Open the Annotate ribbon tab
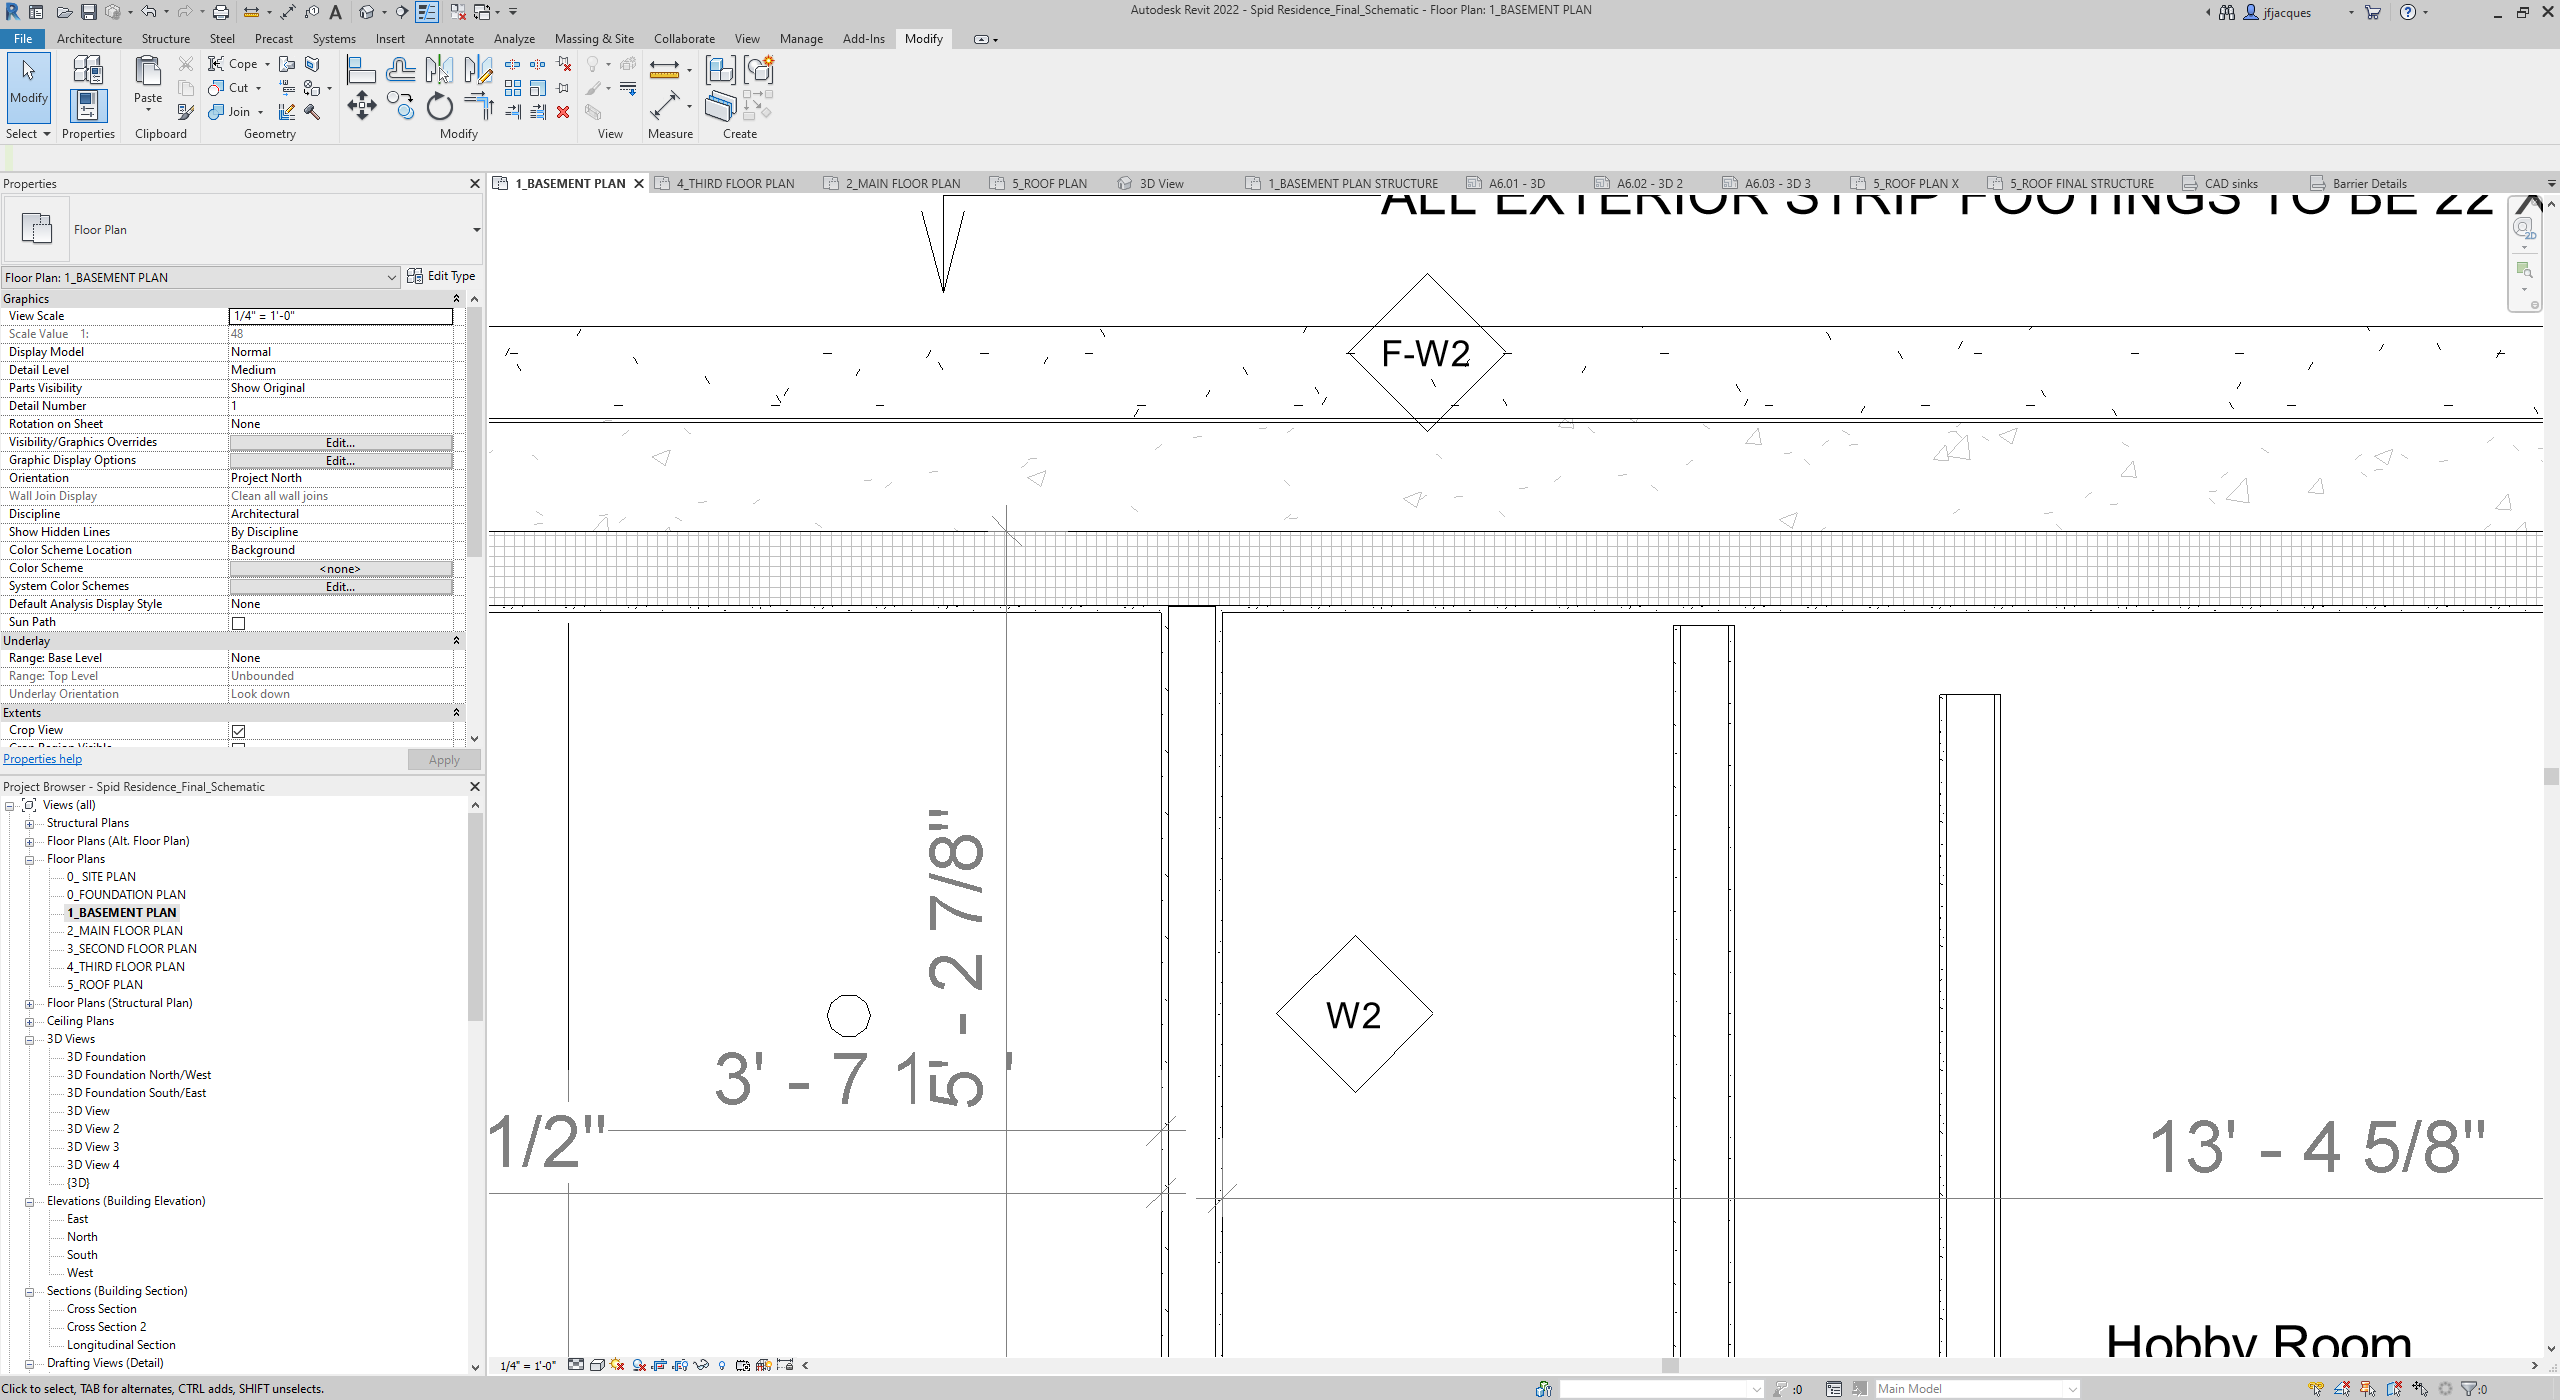 pyautogui.click(x=449, y=39)
